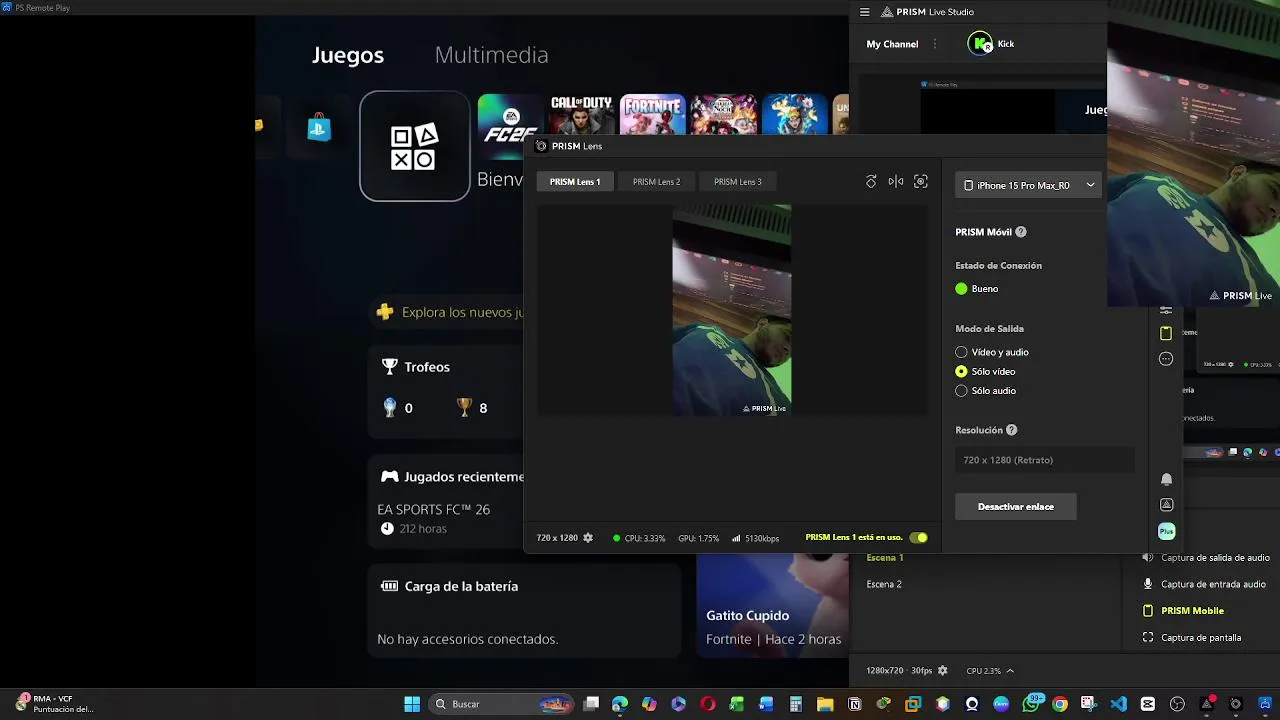Click the Resolución field 720 x 1280 (Retrato)

[1045, 460]
